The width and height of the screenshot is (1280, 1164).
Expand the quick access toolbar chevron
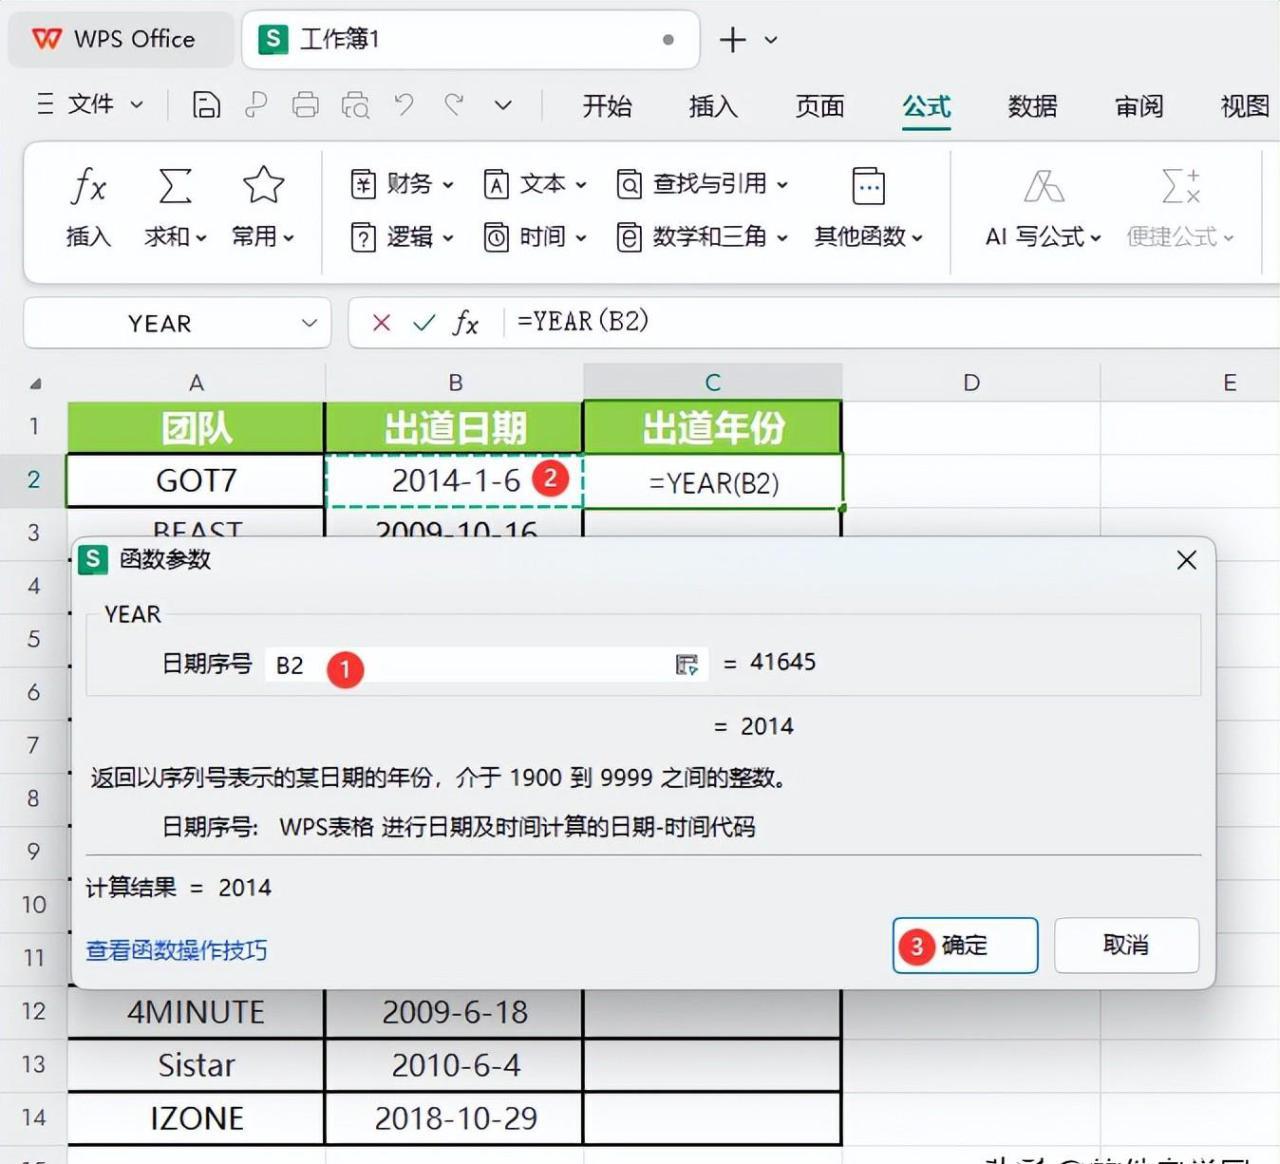(503, 105)
